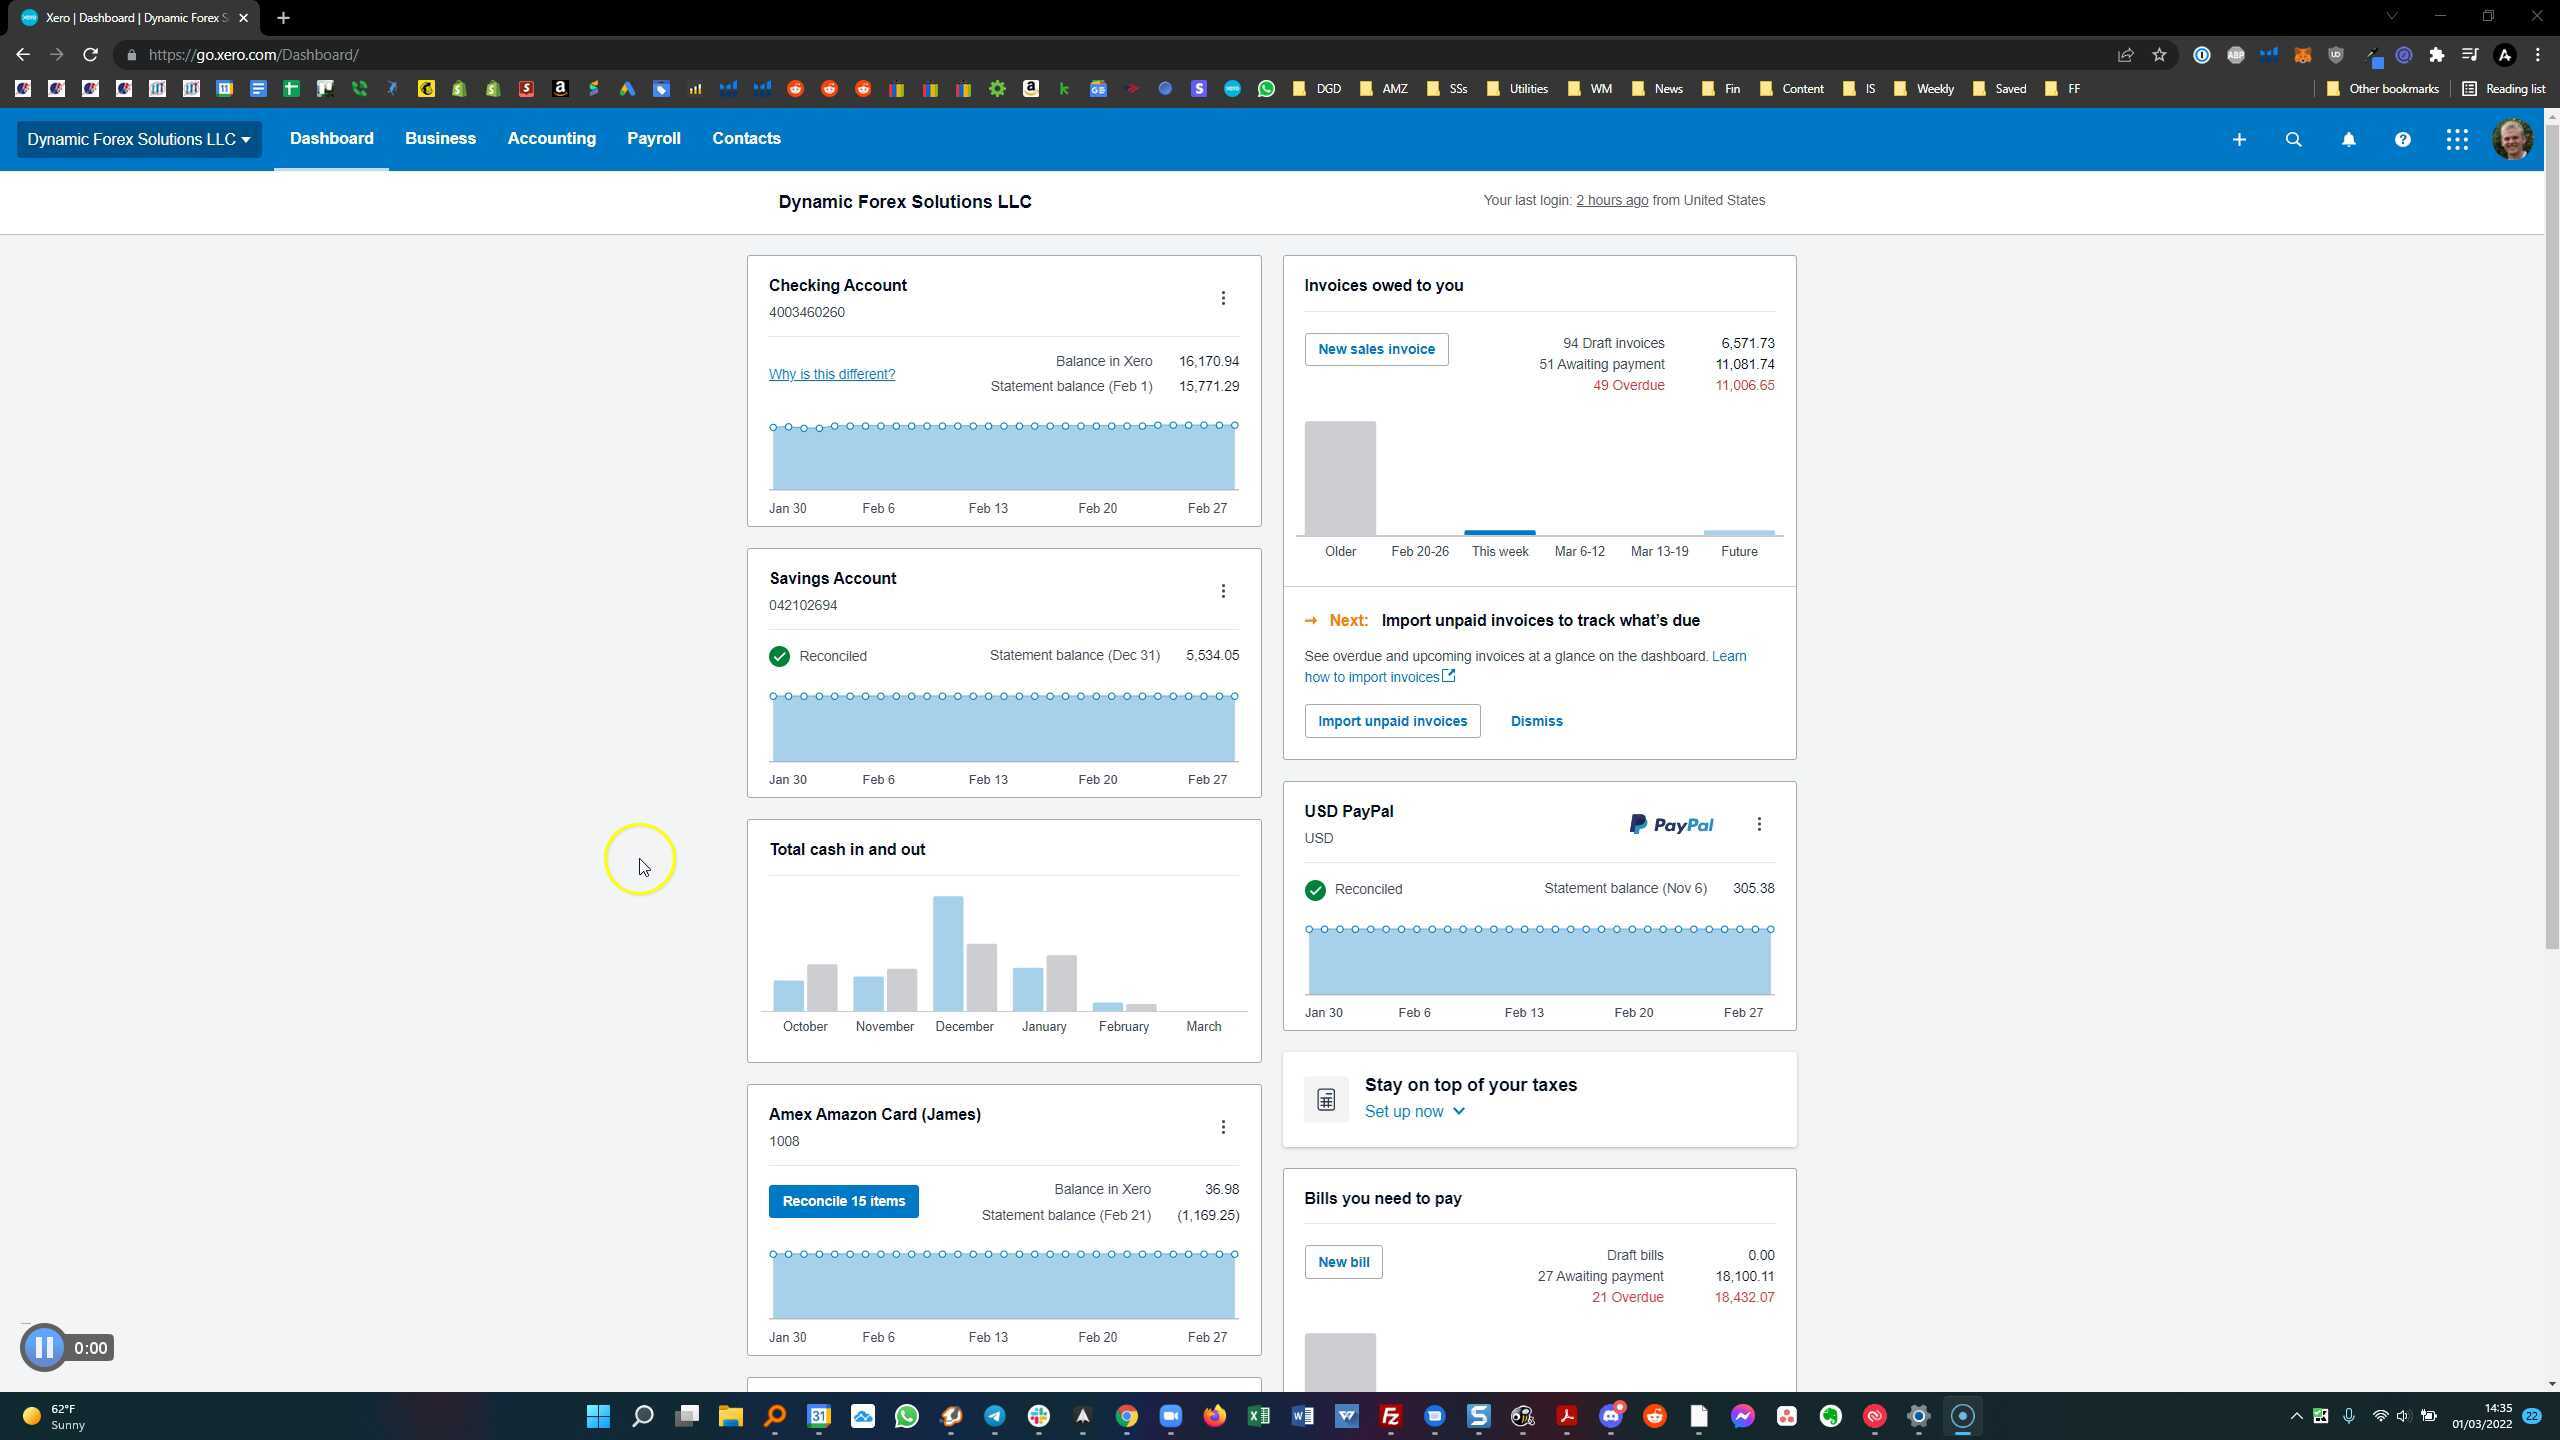
Task: Open the search in Xero
Action: coord(2293,139)
